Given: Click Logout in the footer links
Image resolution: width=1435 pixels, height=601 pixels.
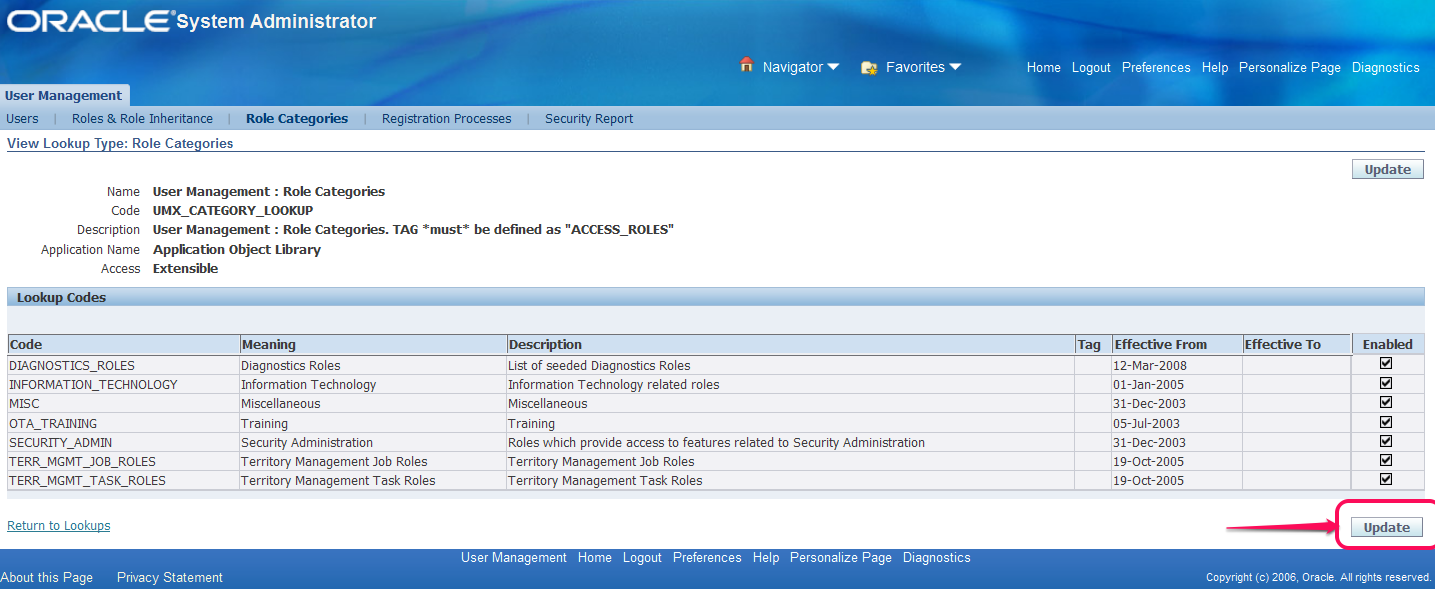Looking at the screenshot, I should point(642,558).
